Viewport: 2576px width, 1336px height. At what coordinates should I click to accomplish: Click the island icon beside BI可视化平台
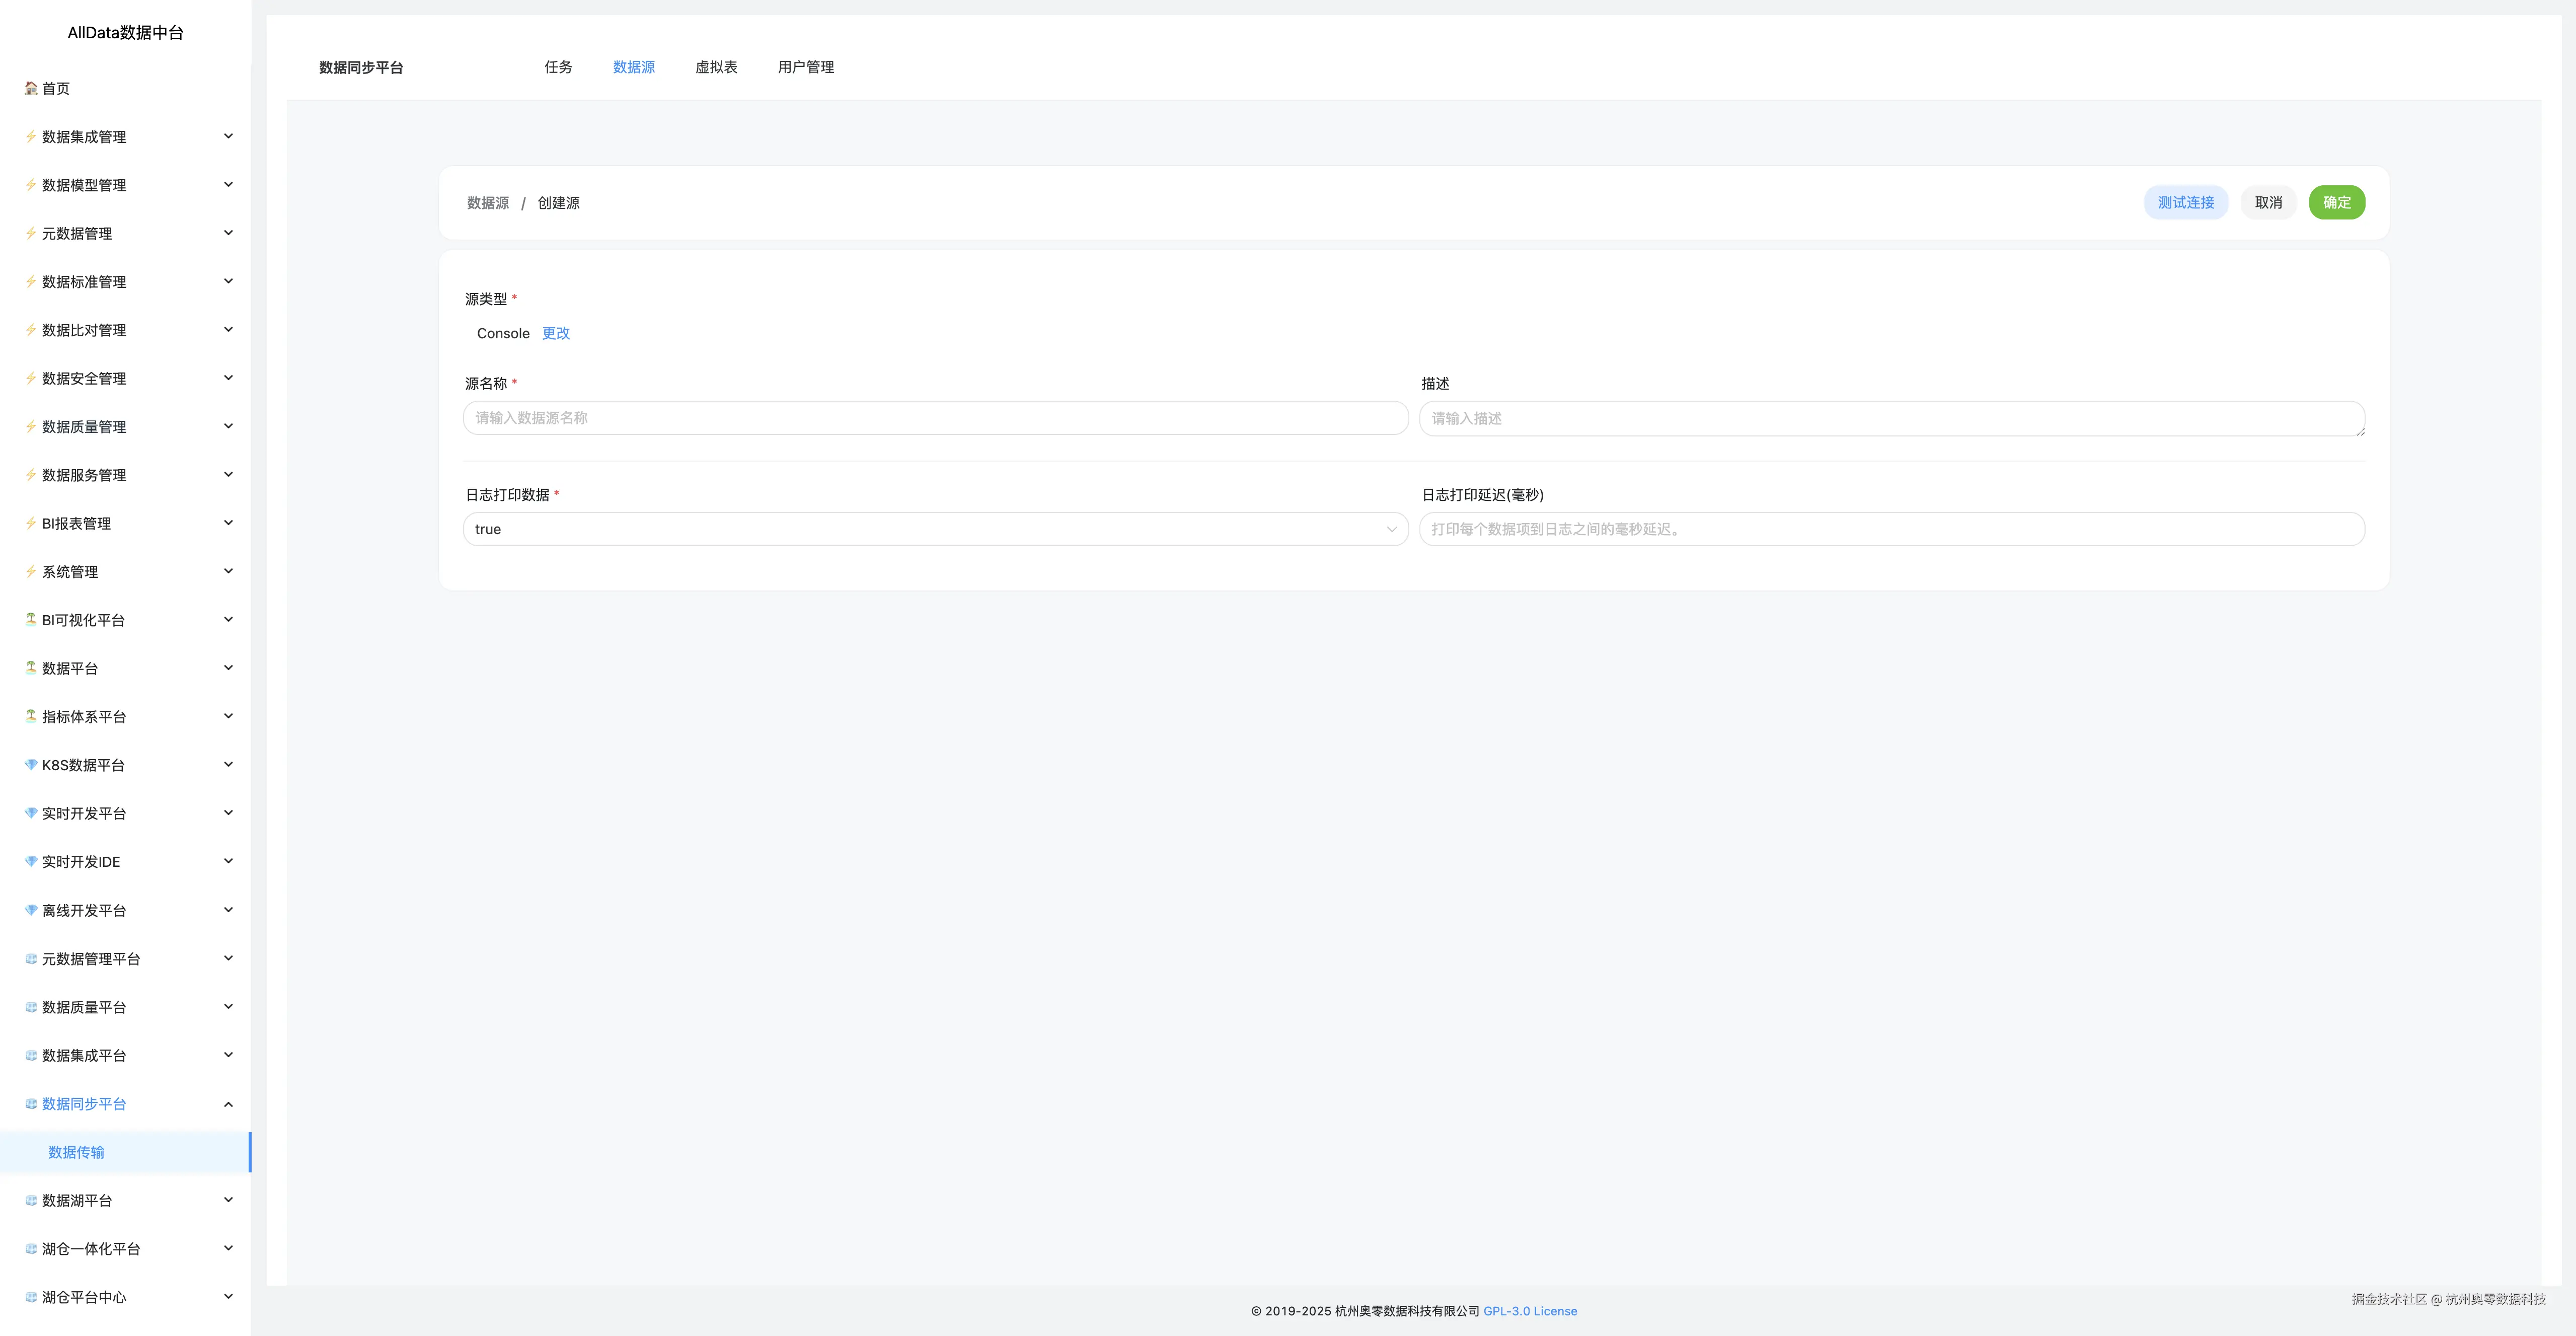31,619
